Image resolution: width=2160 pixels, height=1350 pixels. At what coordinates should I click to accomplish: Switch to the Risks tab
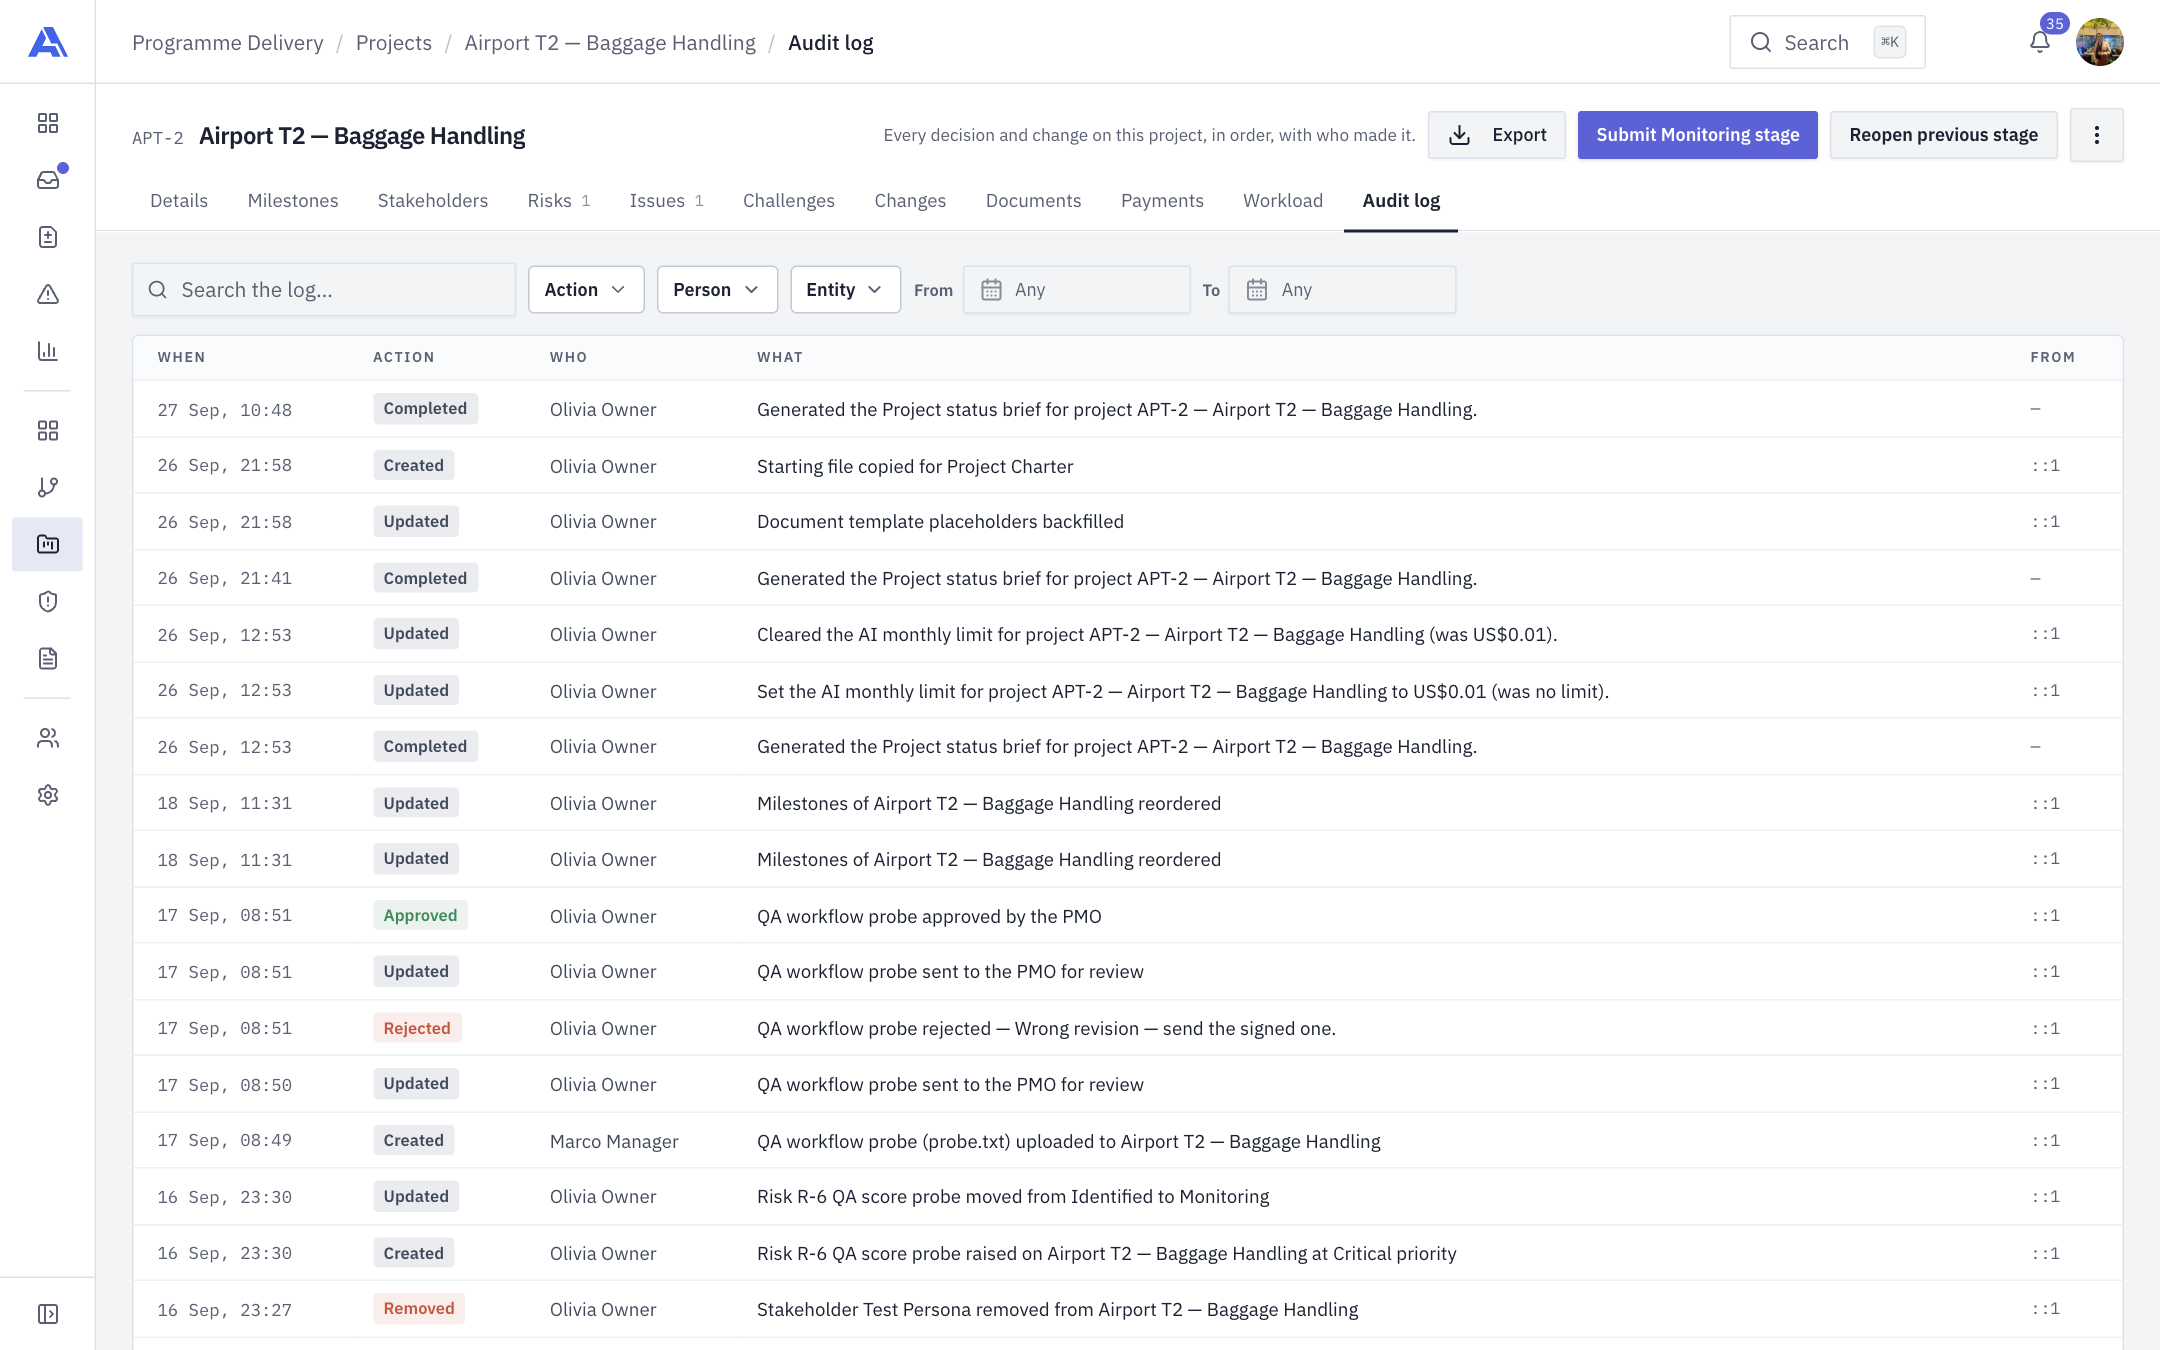coord(559,201)
